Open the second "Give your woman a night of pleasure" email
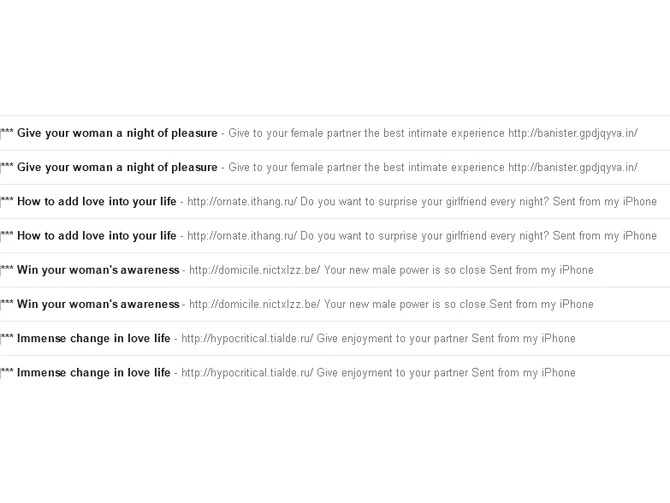The image size is (670, 503). [x=117, y=167]
